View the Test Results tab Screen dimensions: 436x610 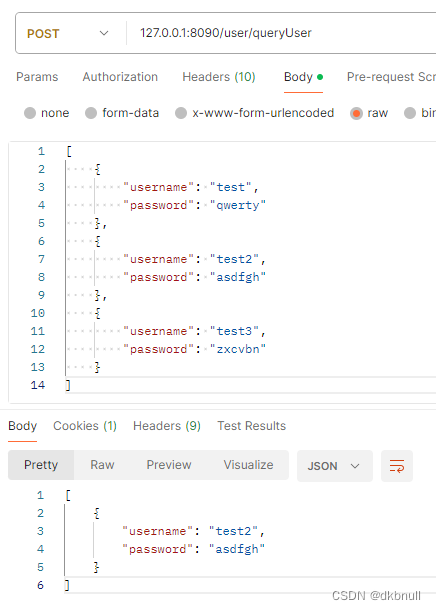point(252,426)
